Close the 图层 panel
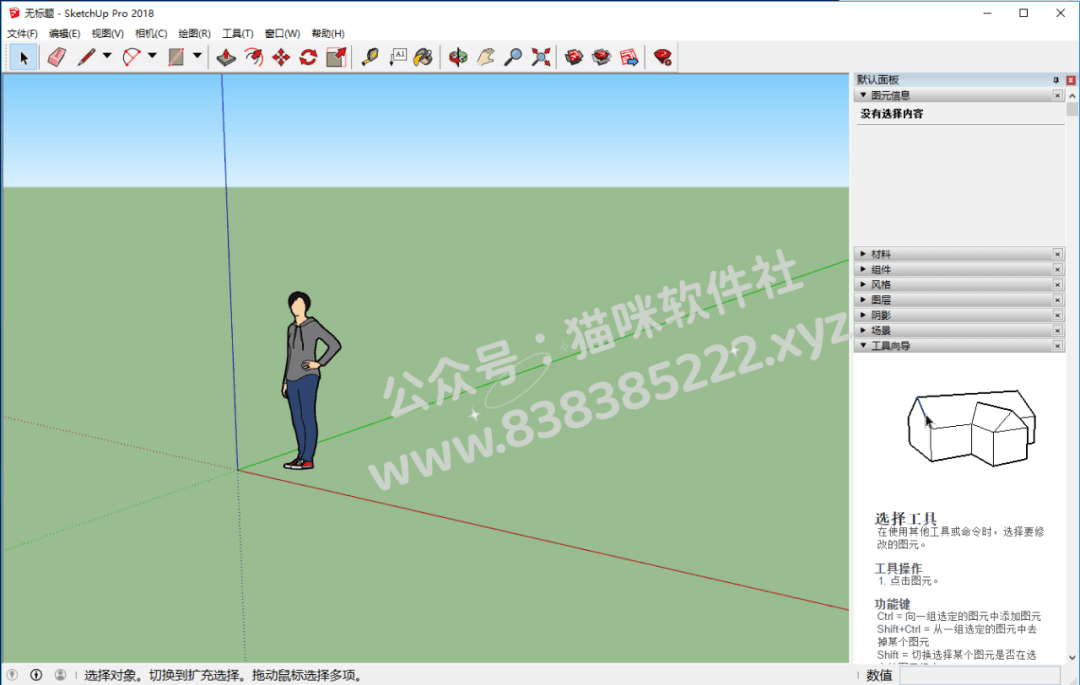This screenshot has height=685, width=1080. pyautogui.click(x=1057, y=299)
